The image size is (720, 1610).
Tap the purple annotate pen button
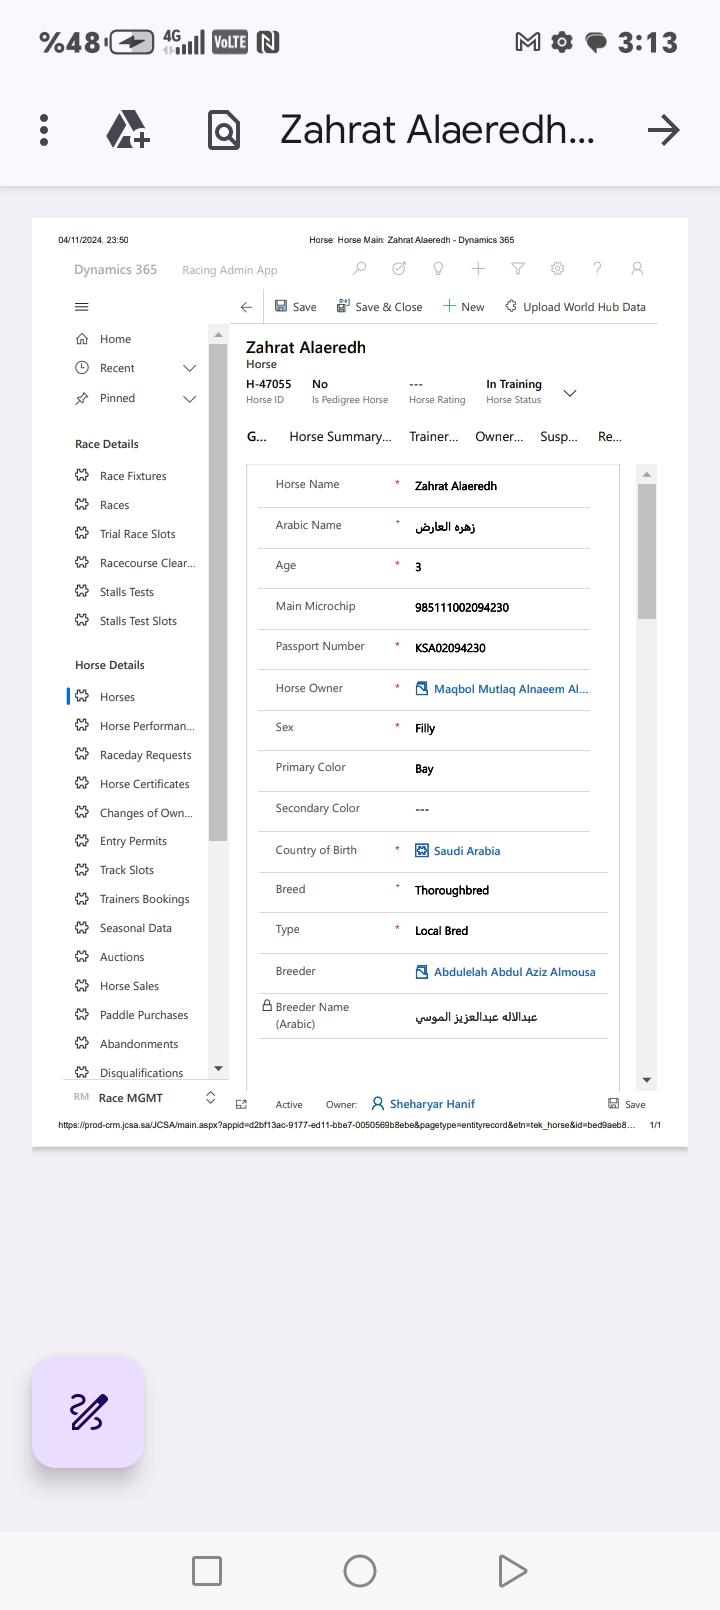click(88, 1412)
